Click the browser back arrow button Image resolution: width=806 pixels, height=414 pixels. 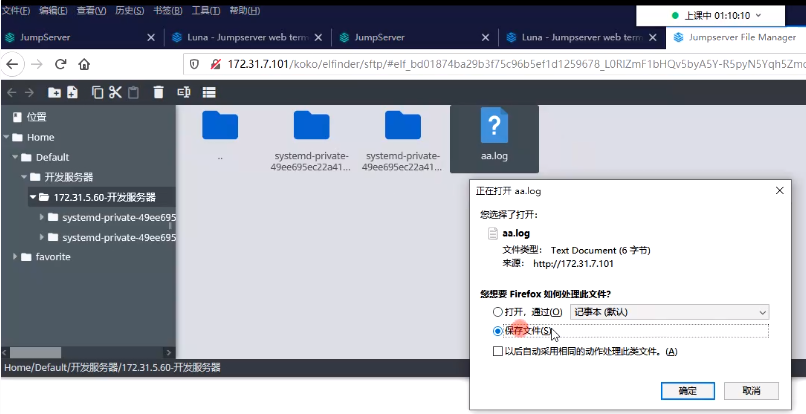[x=12, y=64]
